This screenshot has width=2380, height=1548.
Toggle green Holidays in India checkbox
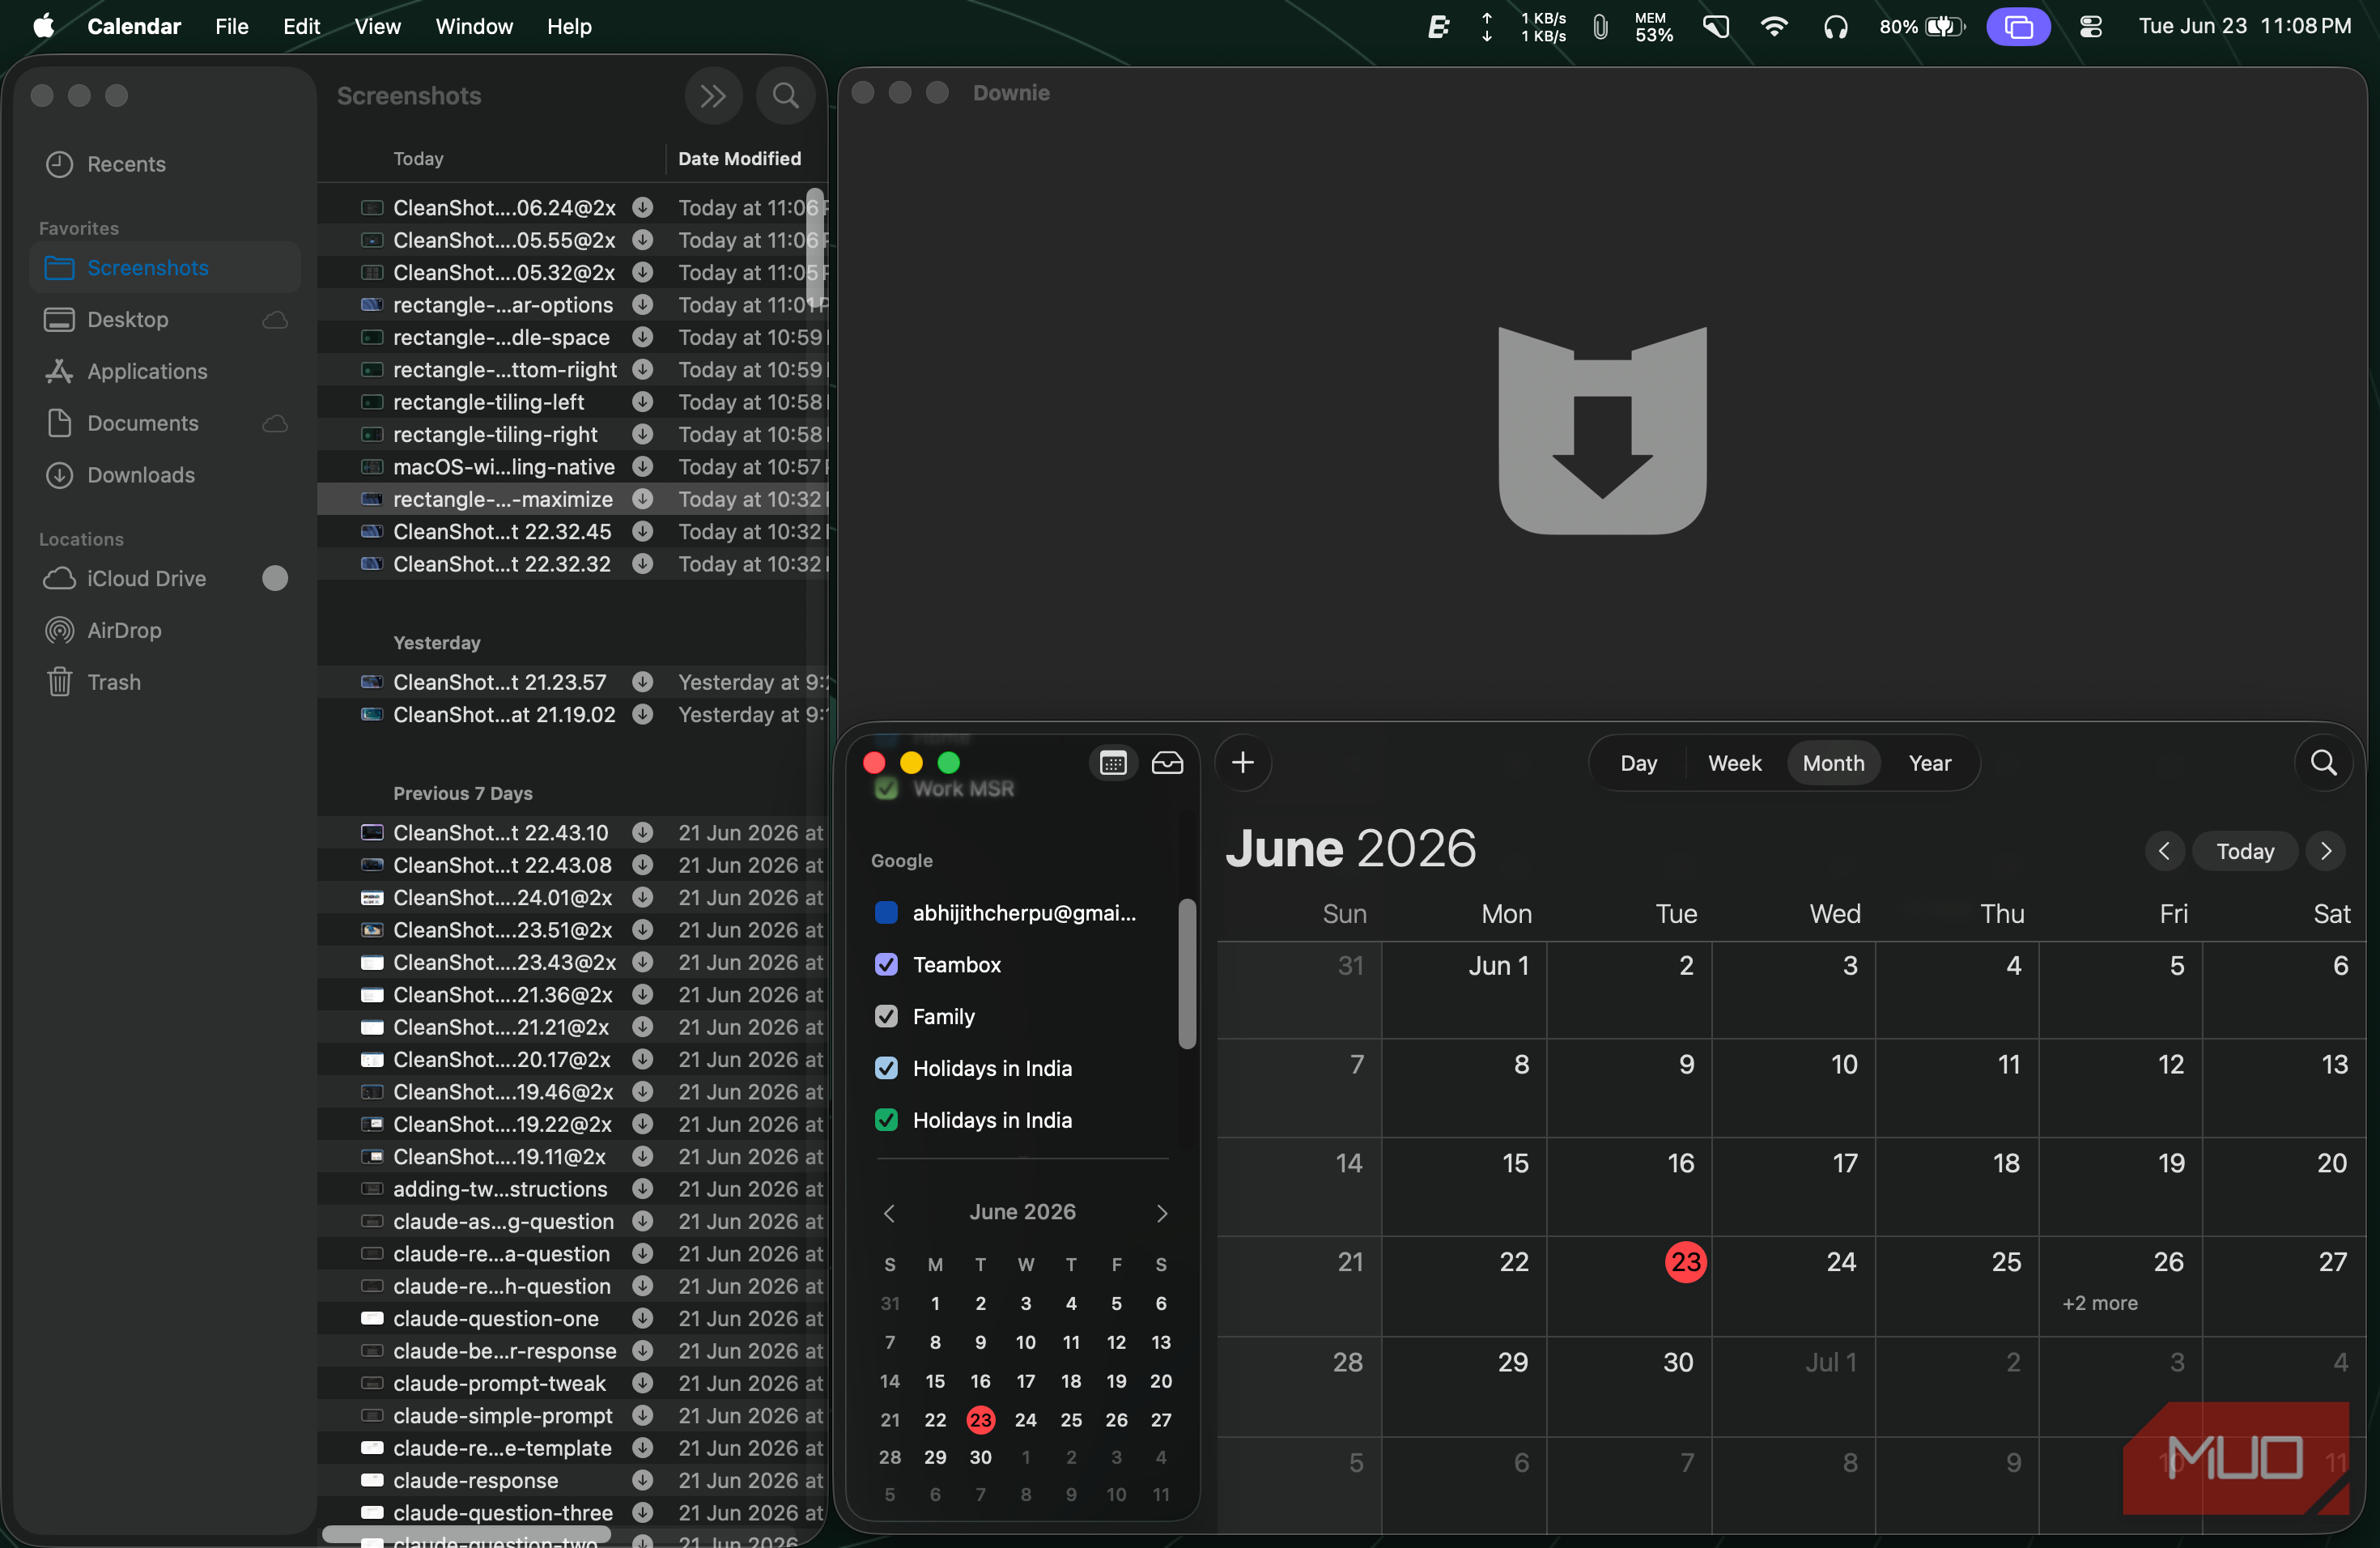(x=886, y=1120)
